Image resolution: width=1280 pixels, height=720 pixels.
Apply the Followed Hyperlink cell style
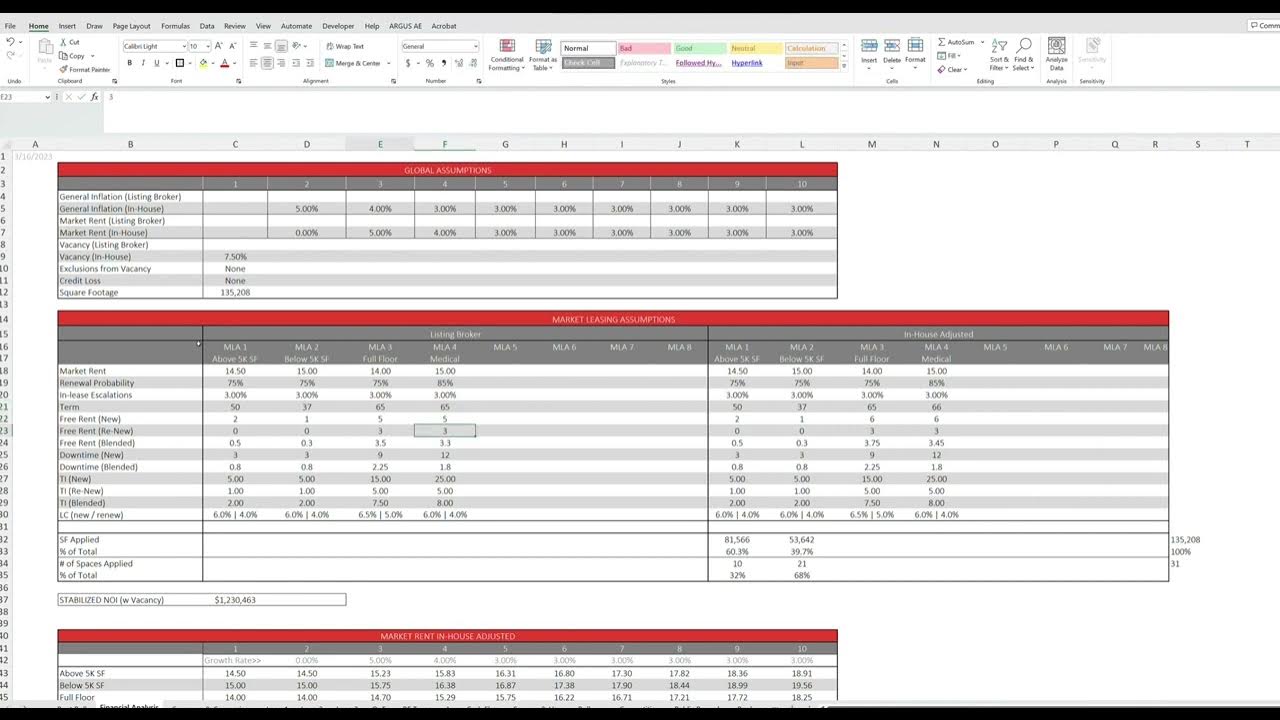coord(698,63)
